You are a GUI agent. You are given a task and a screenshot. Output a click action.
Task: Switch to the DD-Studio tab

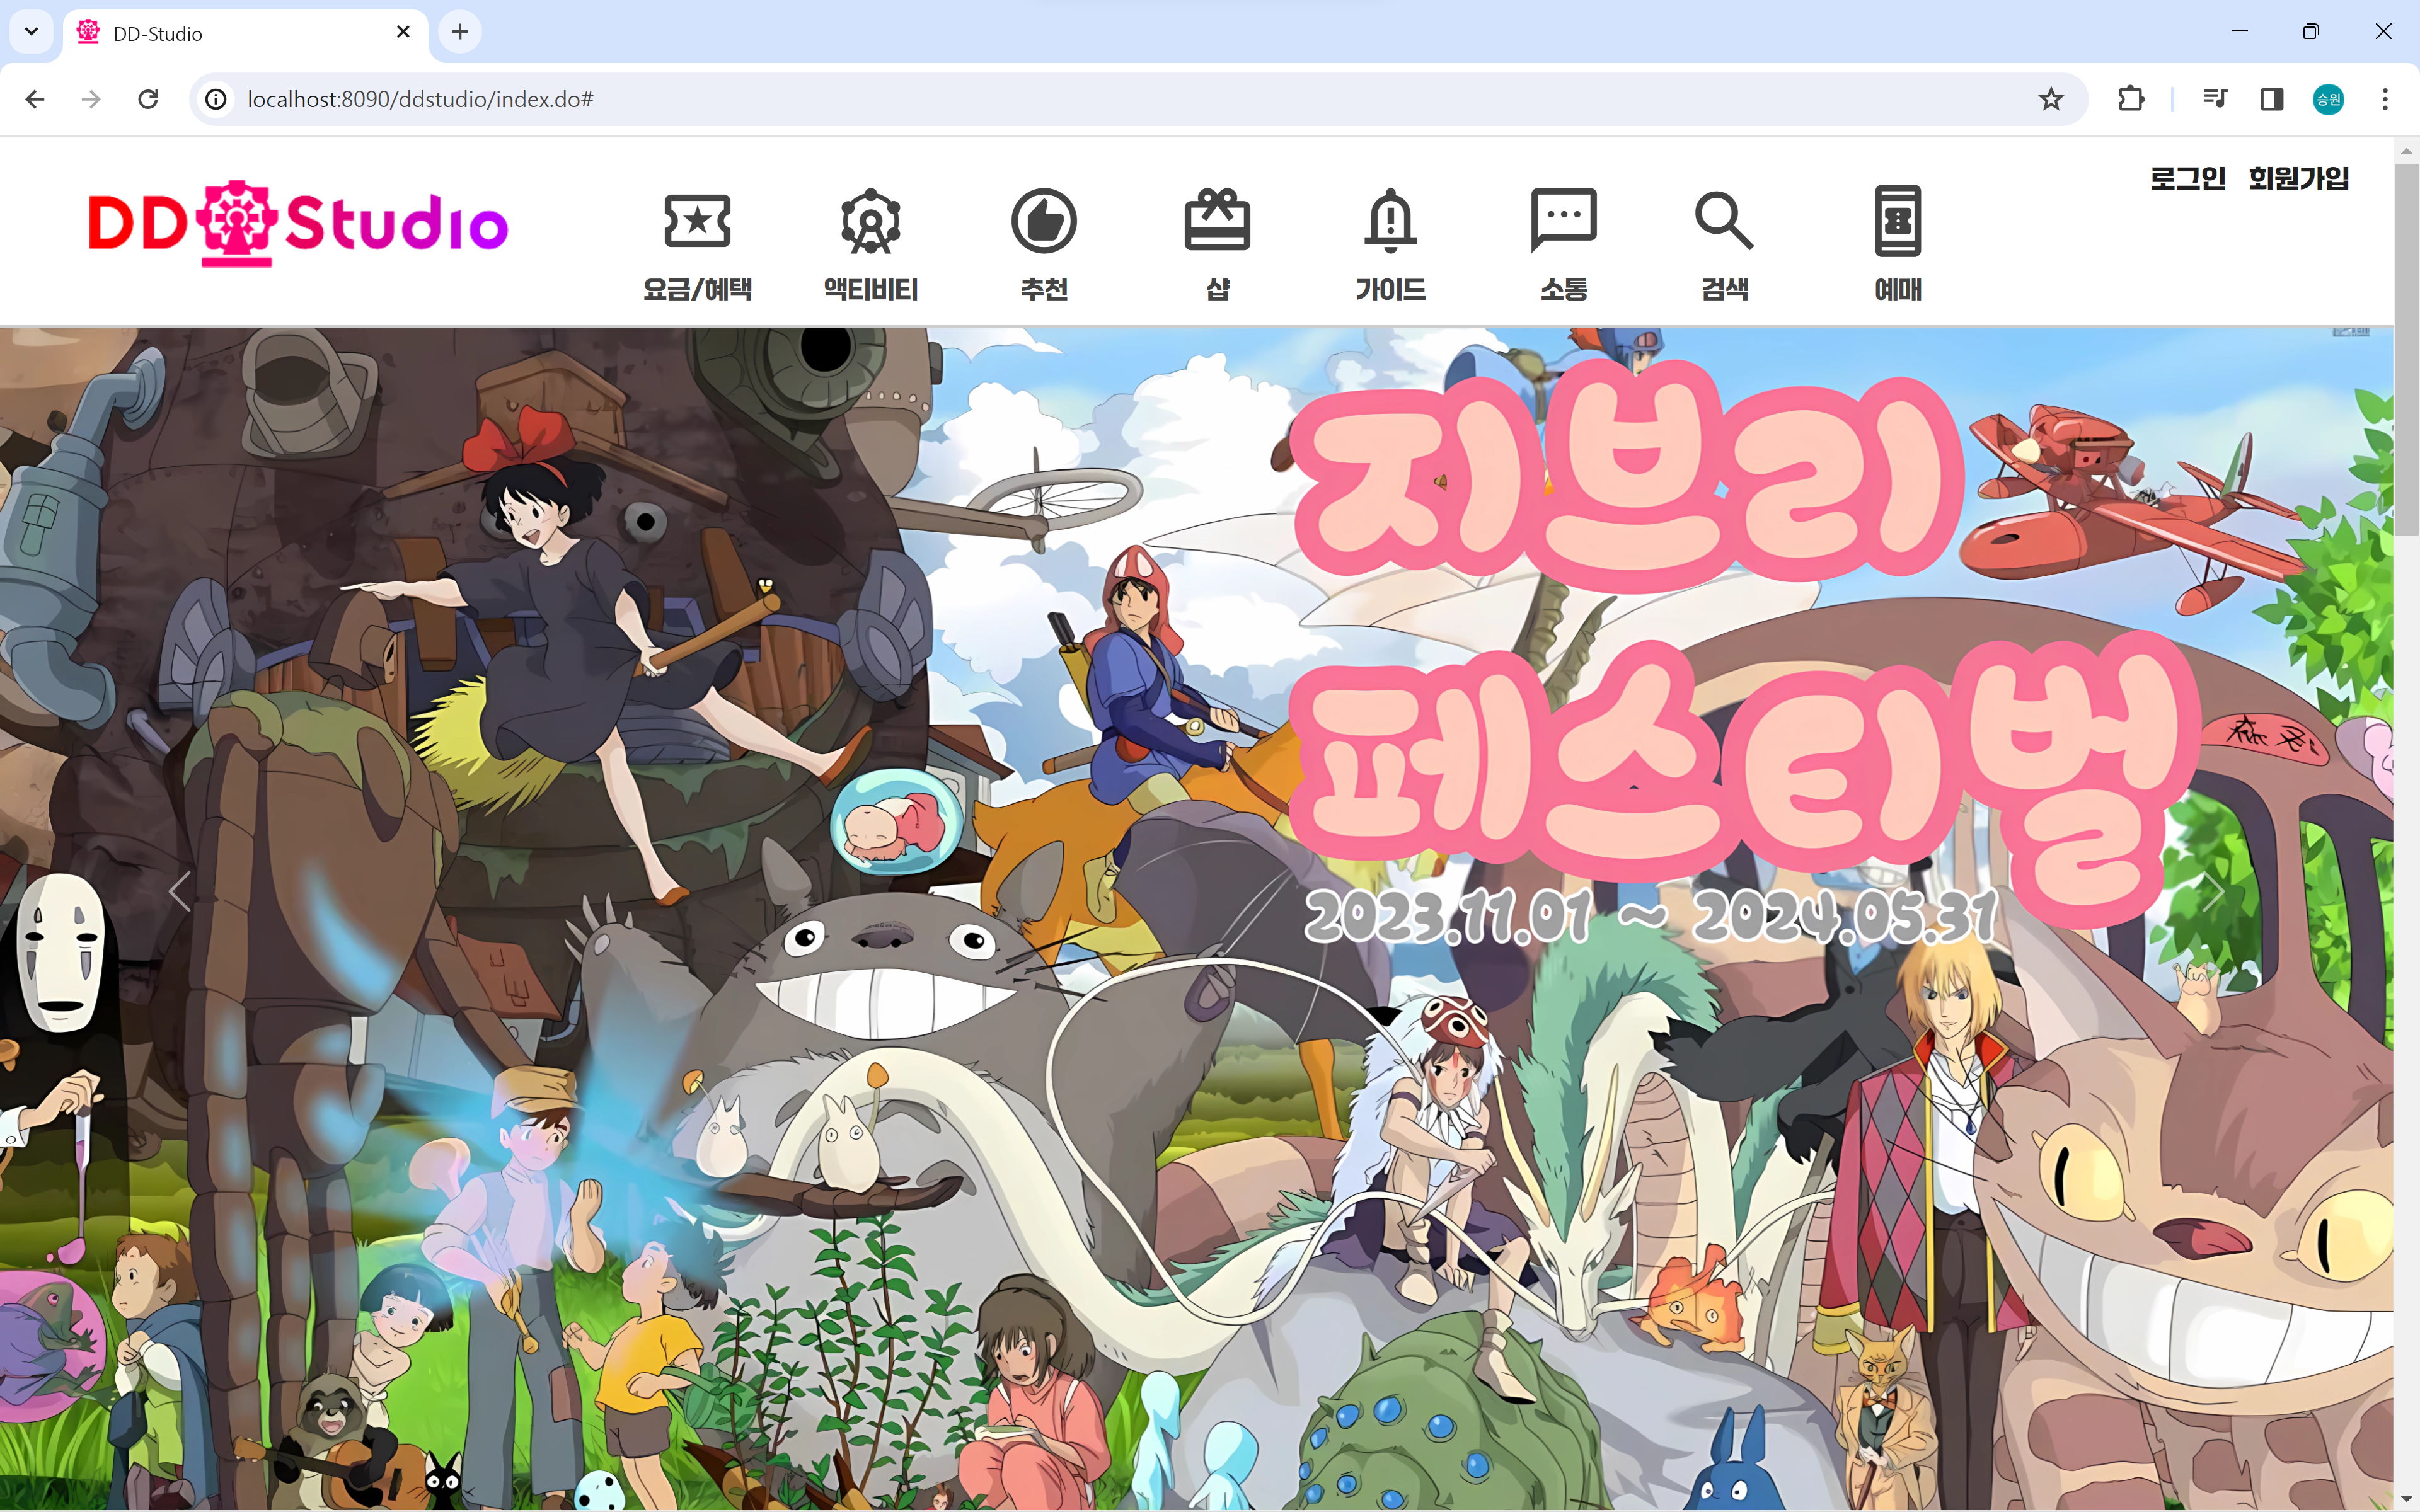click(x=245, y=33)
